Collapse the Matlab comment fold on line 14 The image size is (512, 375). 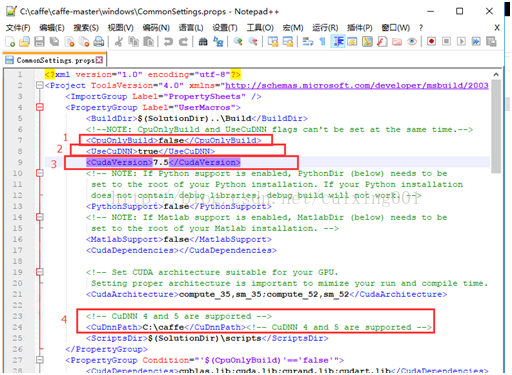(40, 217)
